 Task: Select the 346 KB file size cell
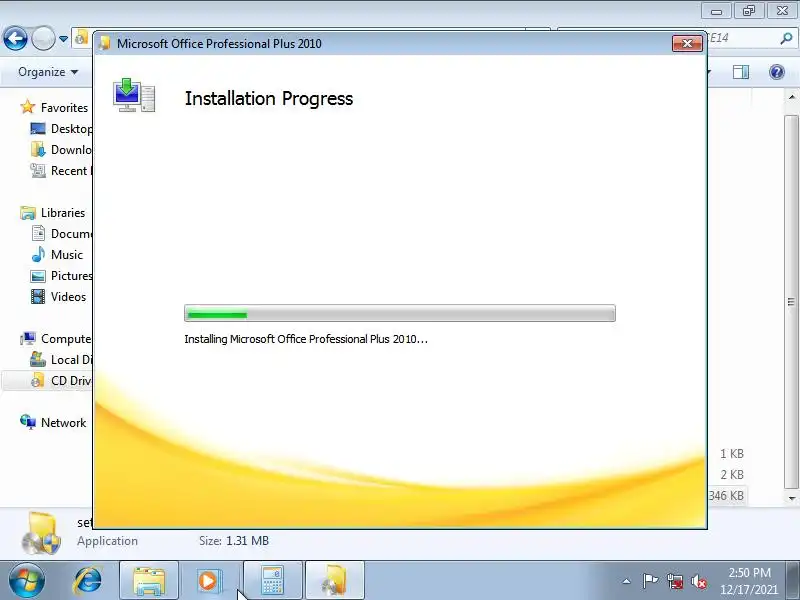coord(726,495)
